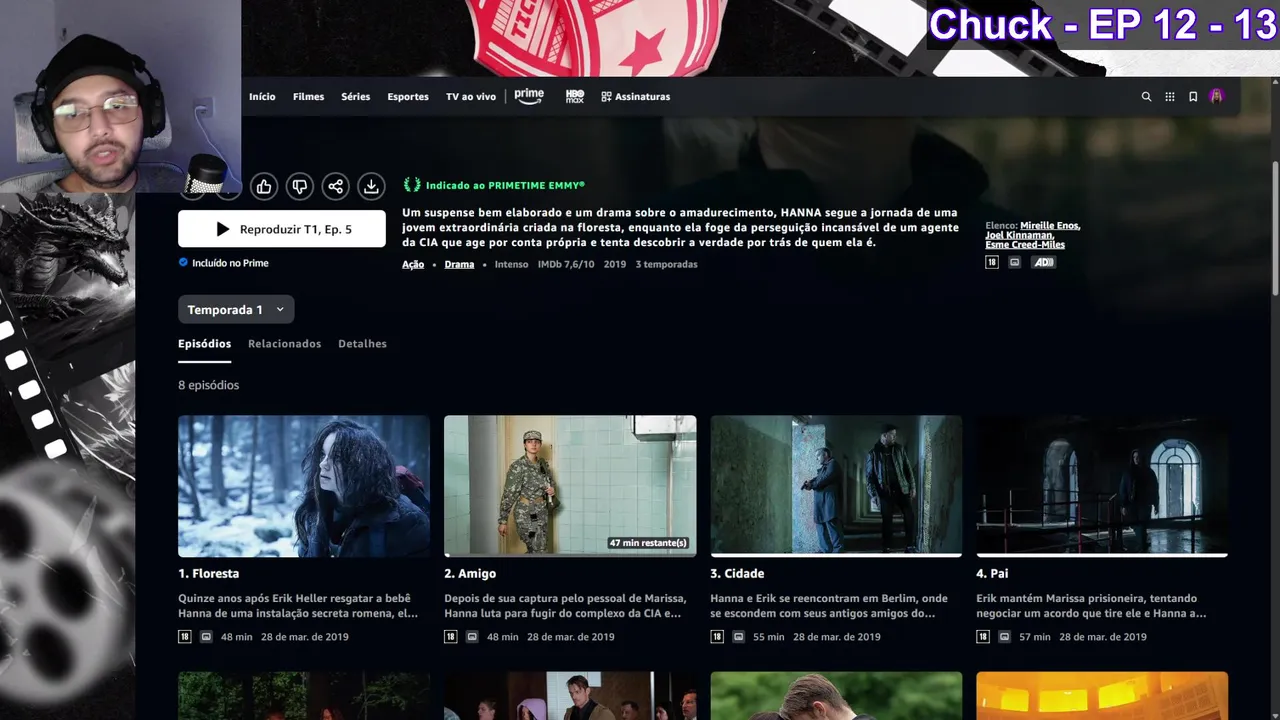Click episode title 2. Amigo

(470, 574)
